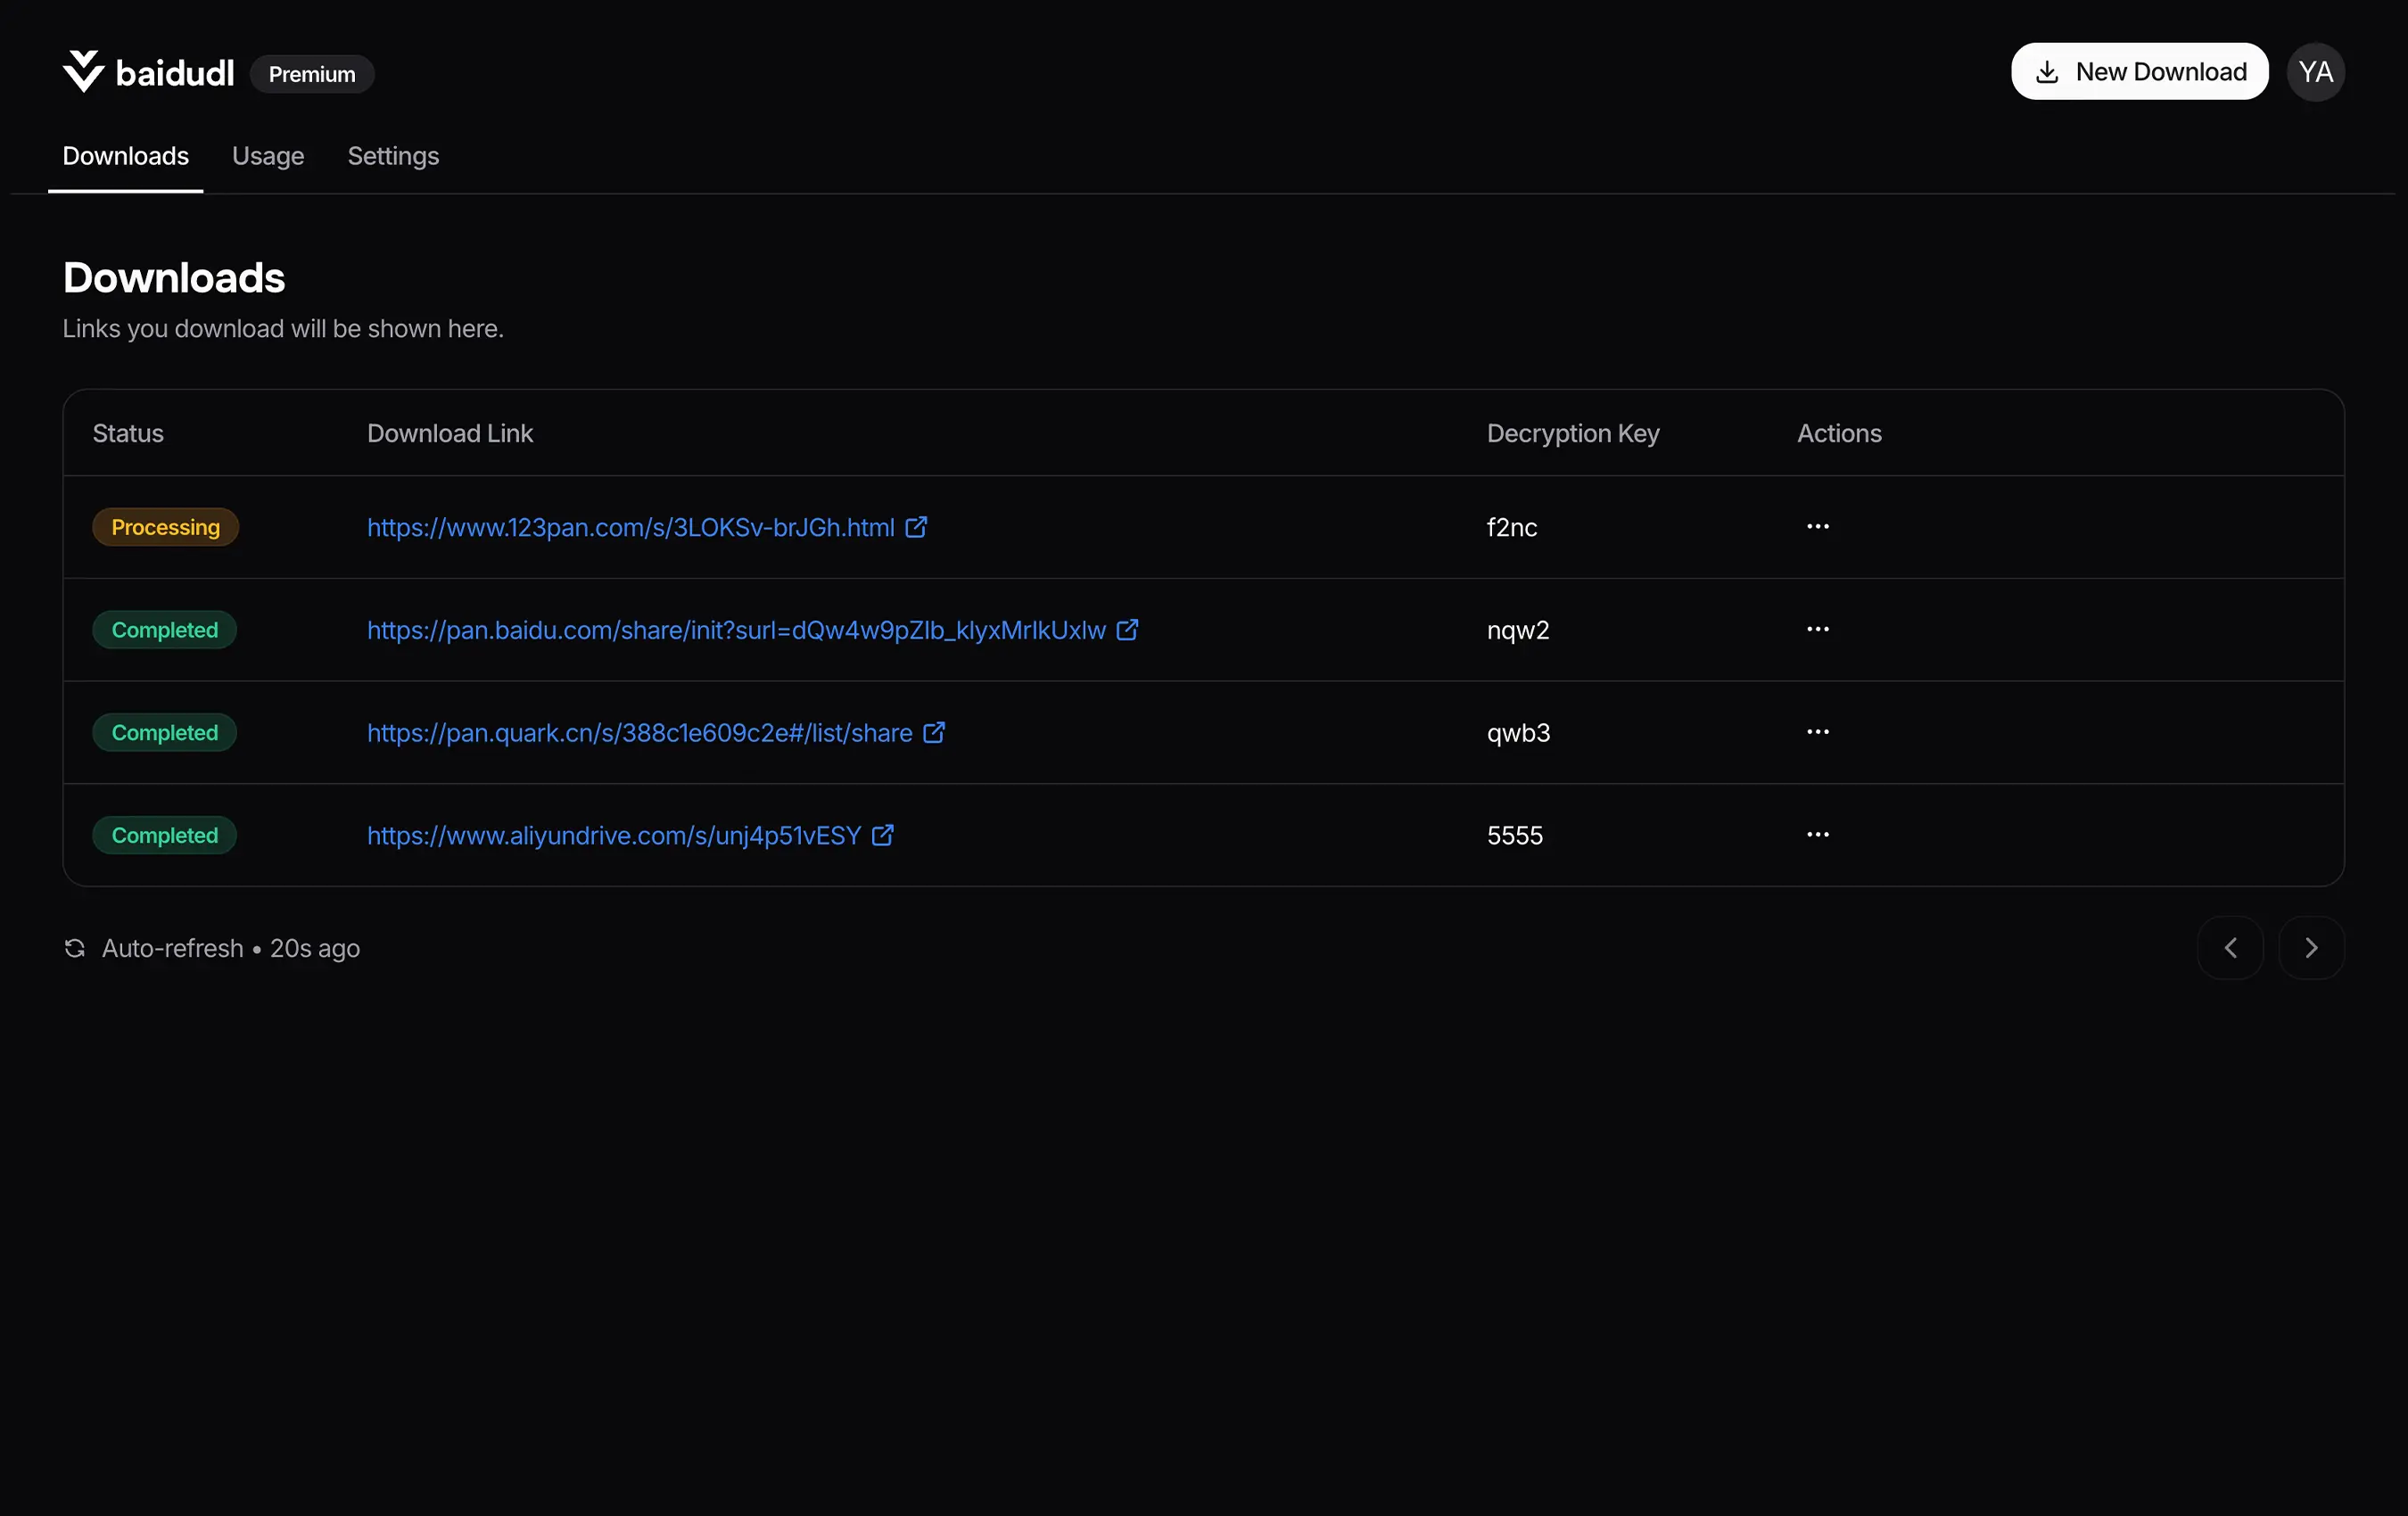Switch to the Settings tab
Image resolution: width=2408 pixels, height=1516 pixels.
click(x=393, y=156)
